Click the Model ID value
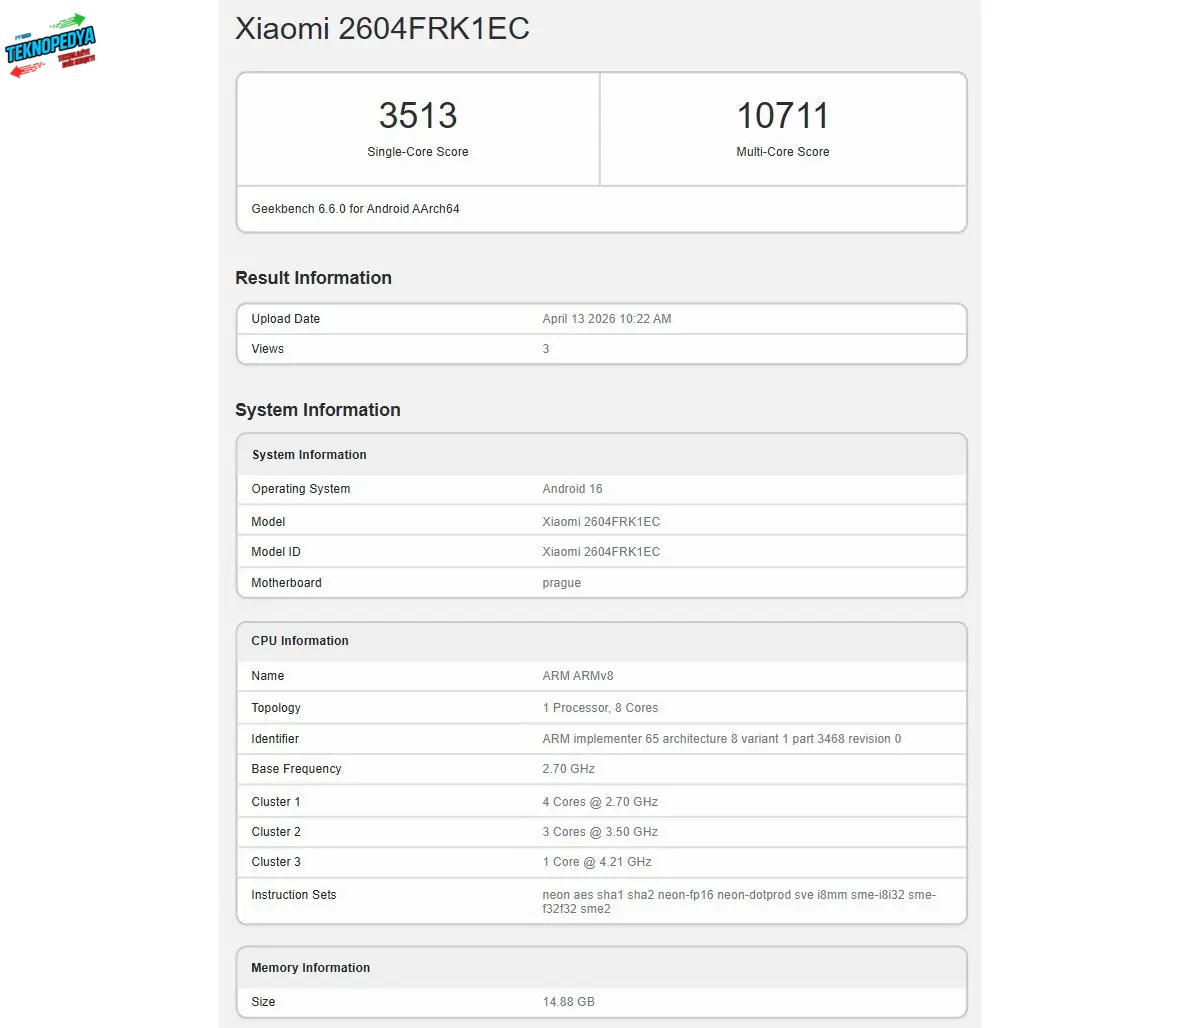The width and height of the screenshot is (1200, 1028). [600, 552]
